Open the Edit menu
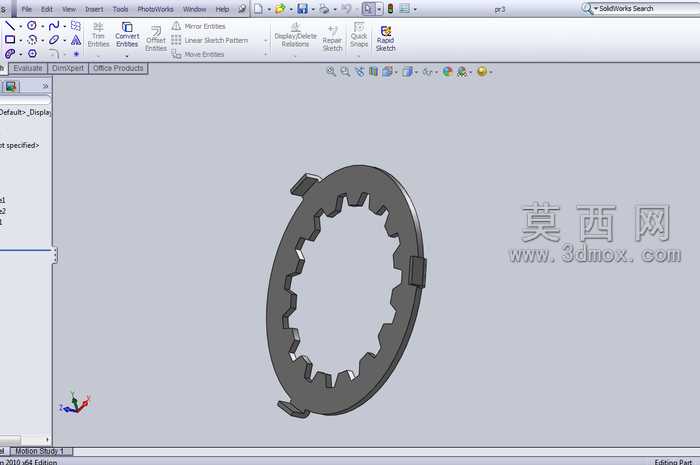The width and height of the screenshot is (700, 465). pyautogui.click(x=46, y=9)
